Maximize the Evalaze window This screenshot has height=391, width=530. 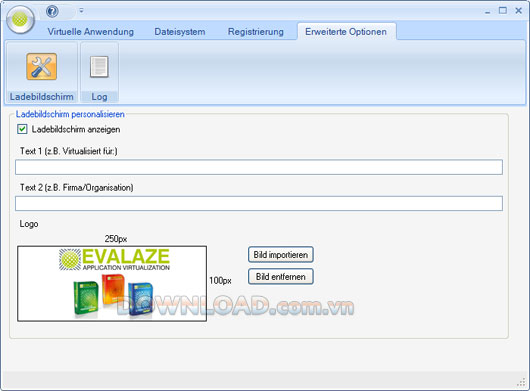[x=503, y=11]
